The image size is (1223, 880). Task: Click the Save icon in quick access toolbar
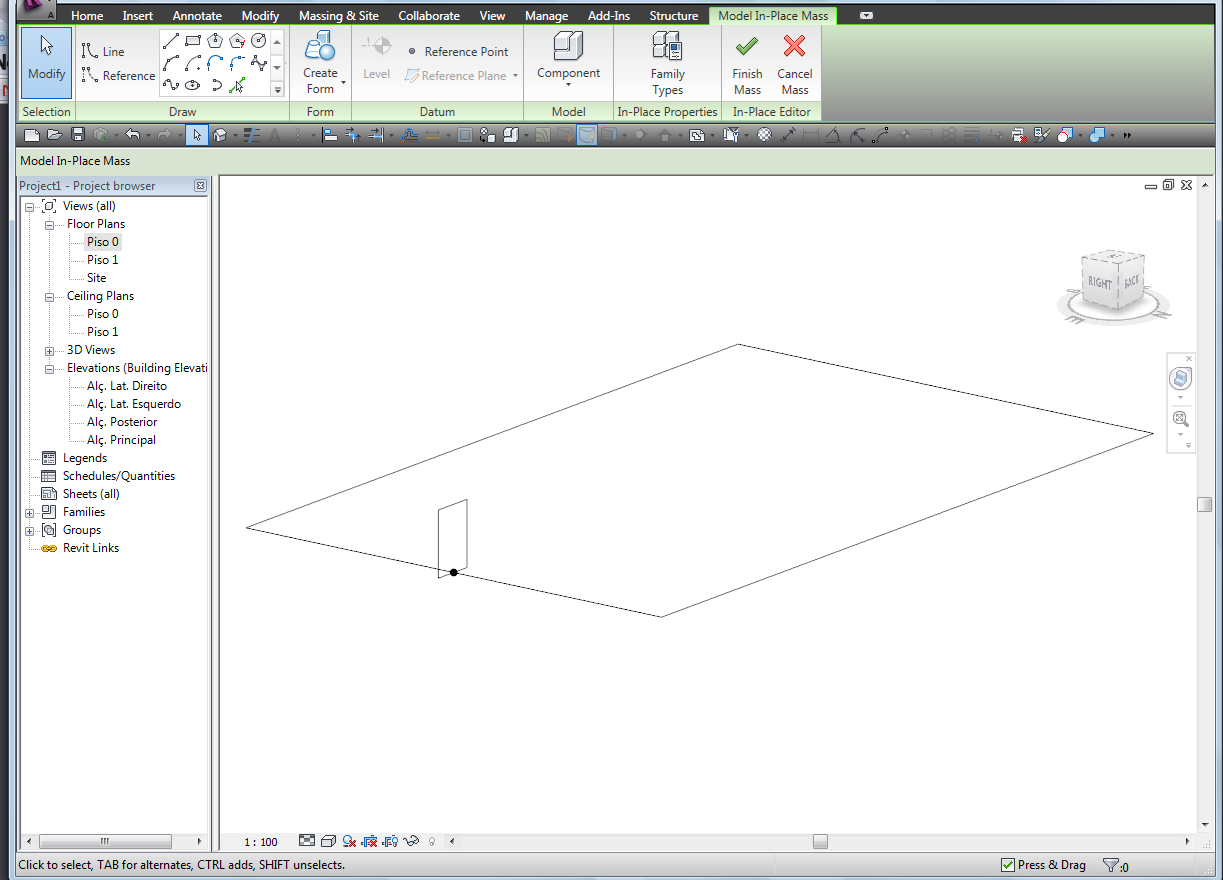(77, 135)
